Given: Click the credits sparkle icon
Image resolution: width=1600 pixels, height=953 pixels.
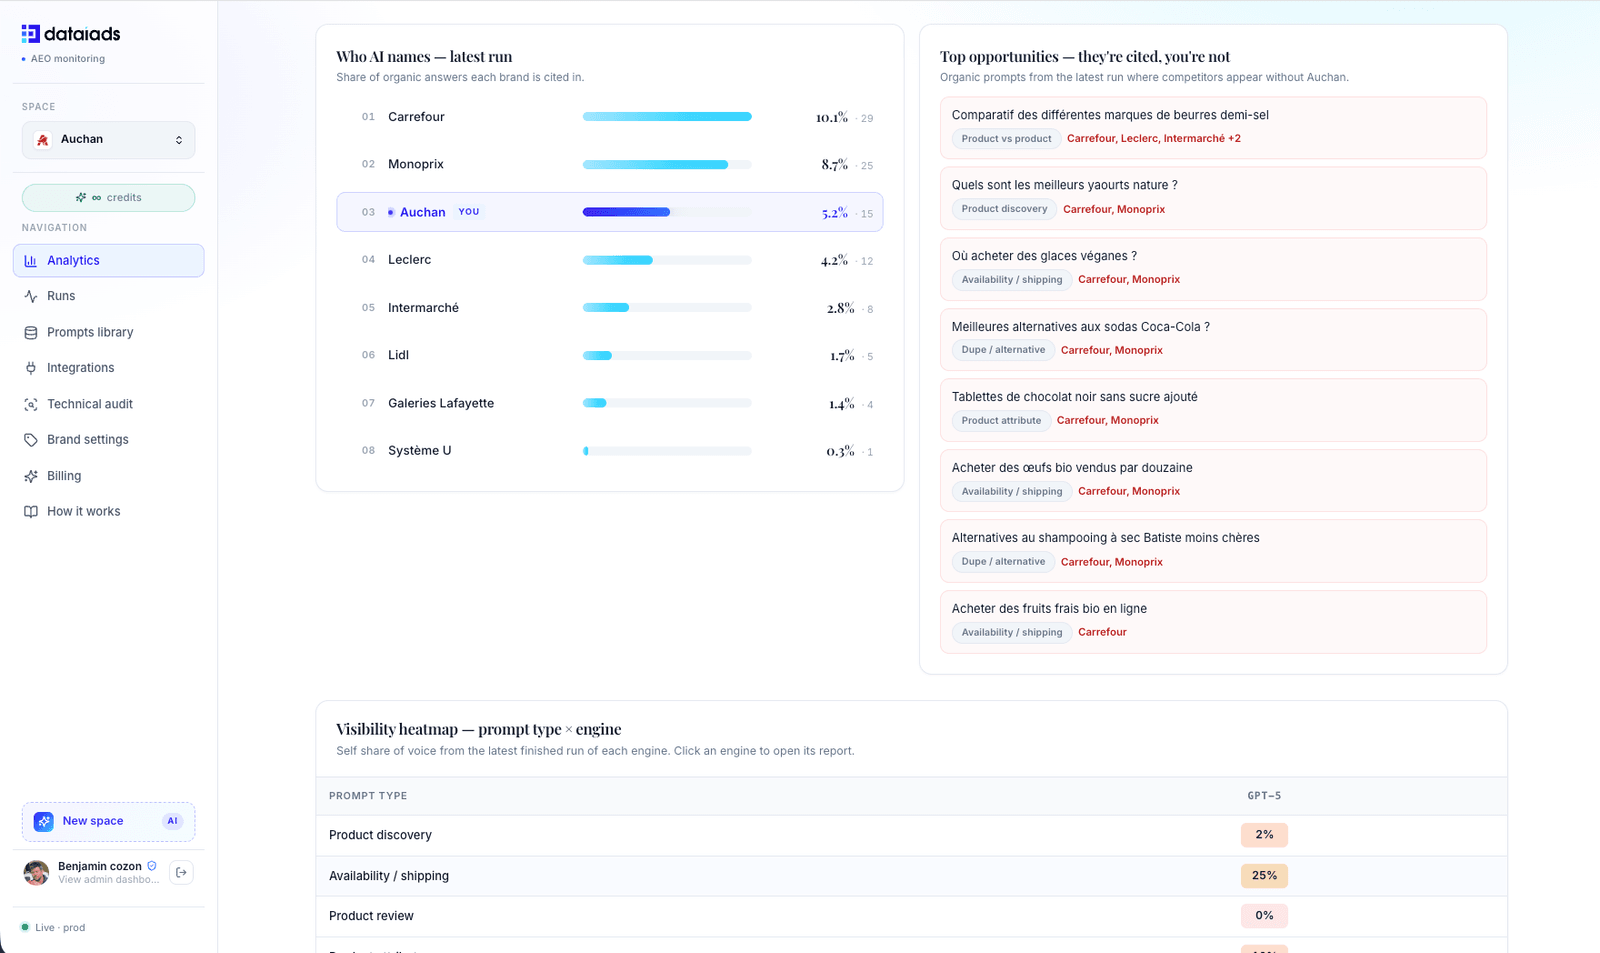Looking at the screenshot, I should [x=81, y=198].
